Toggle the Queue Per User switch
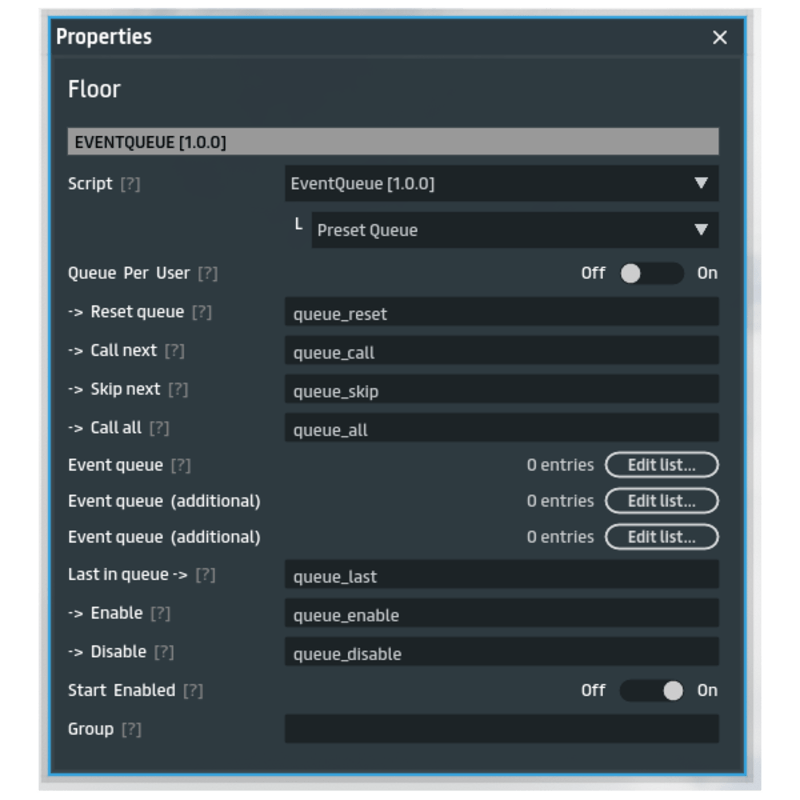The height and width of the screenshot is (800, 800). coord(651,273)
